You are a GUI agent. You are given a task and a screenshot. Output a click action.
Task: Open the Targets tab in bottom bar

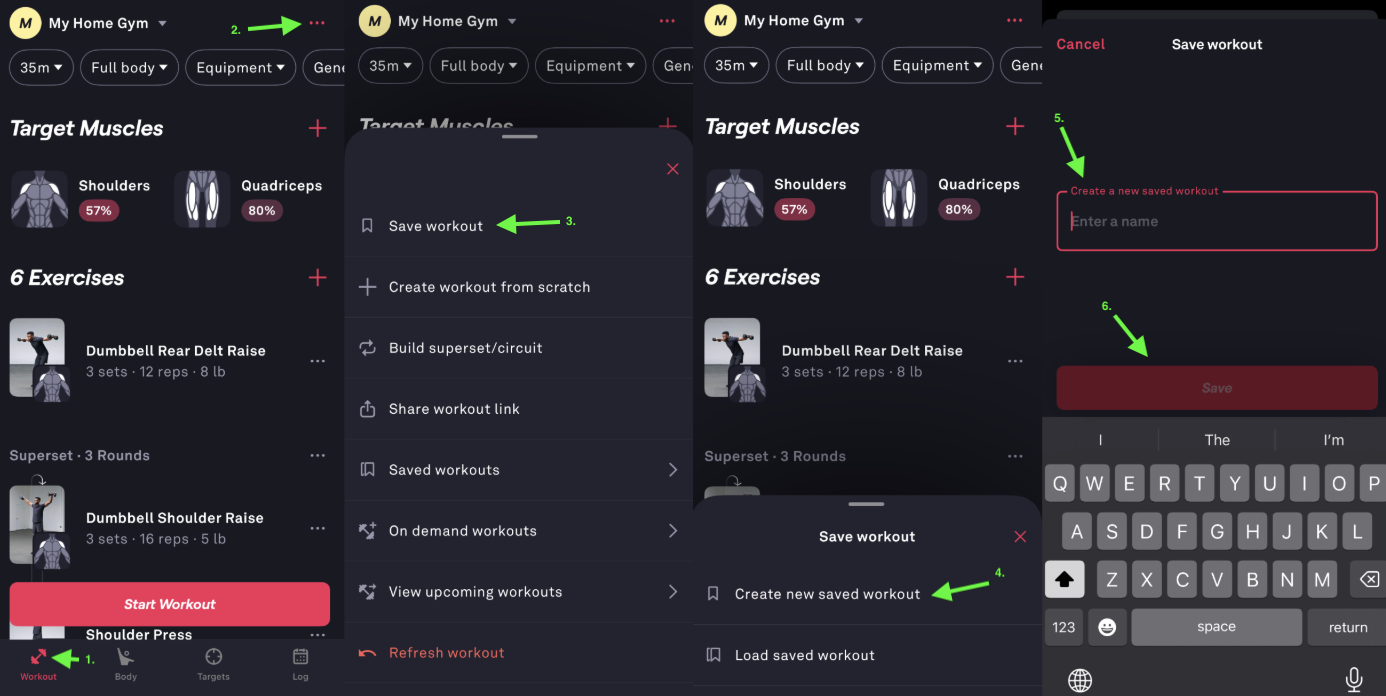(x=213, y=663)
